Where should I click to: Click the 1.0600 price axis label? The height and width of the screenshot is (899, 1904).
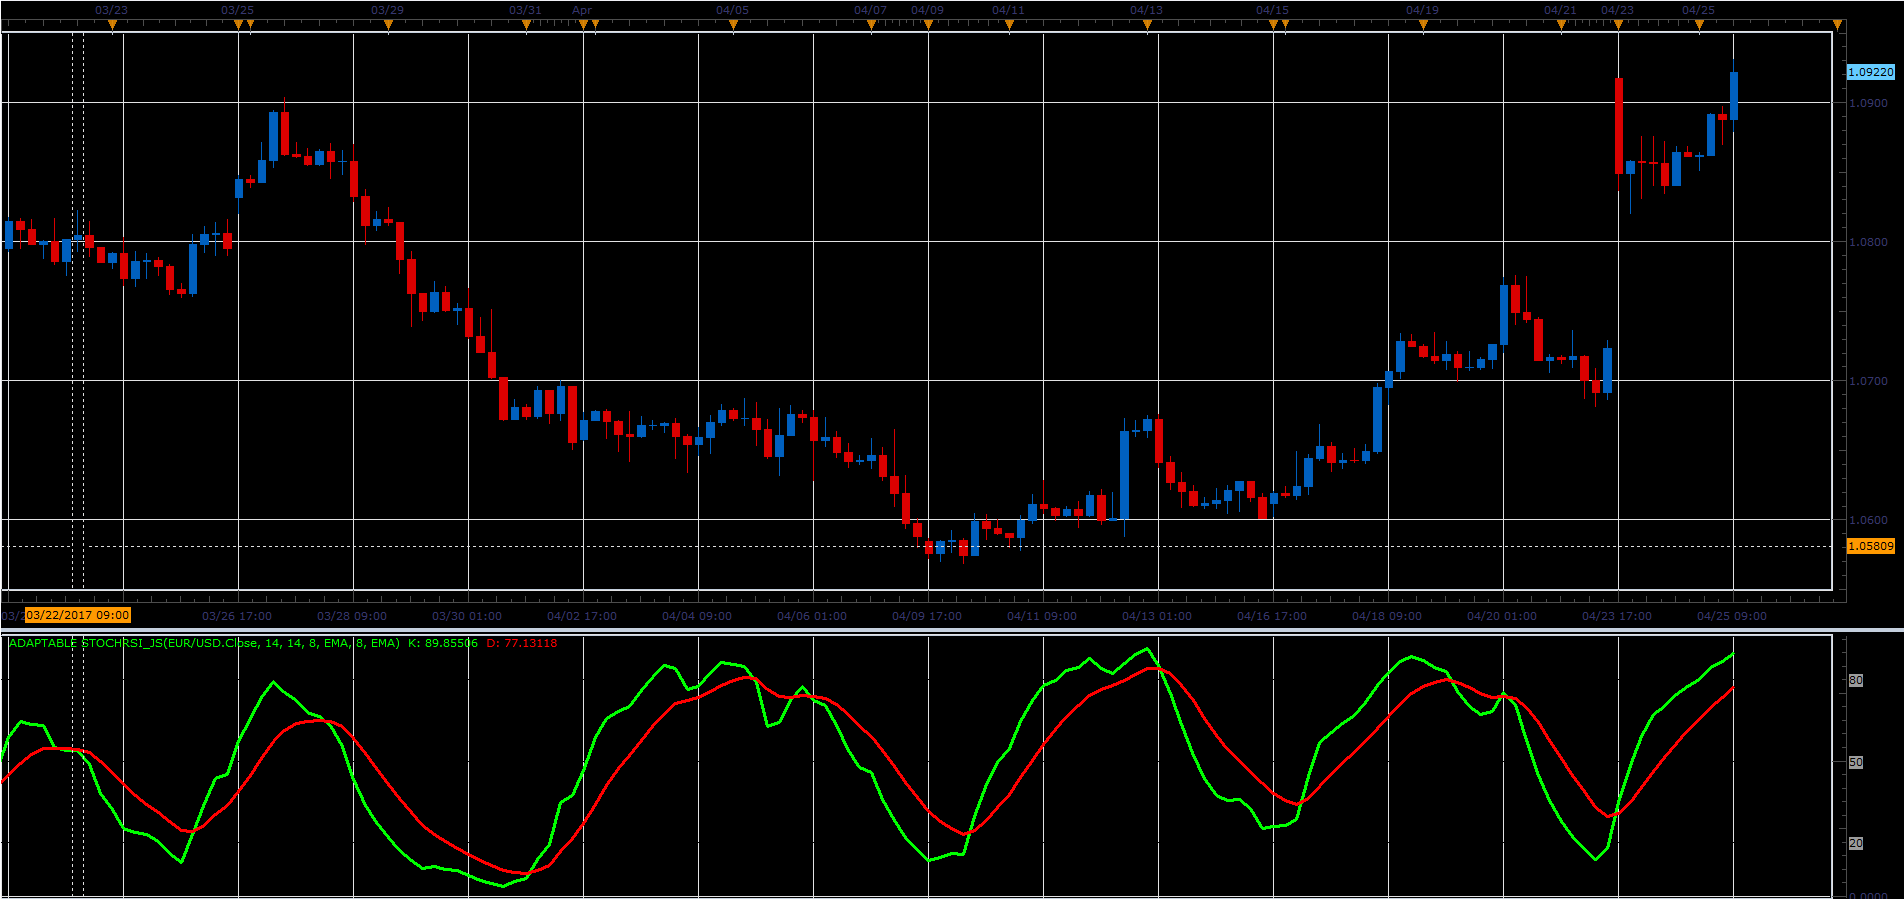tap(1869, 520)
